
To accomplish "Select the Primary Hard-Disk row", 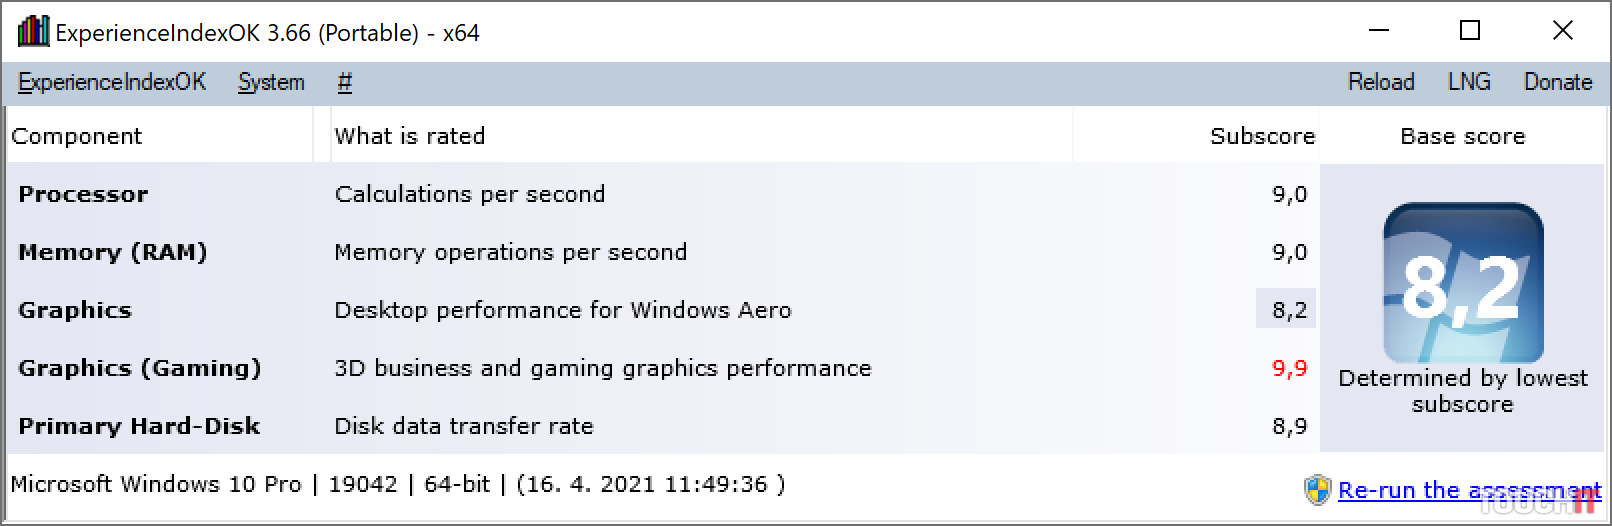I will (x=139, y=426).
